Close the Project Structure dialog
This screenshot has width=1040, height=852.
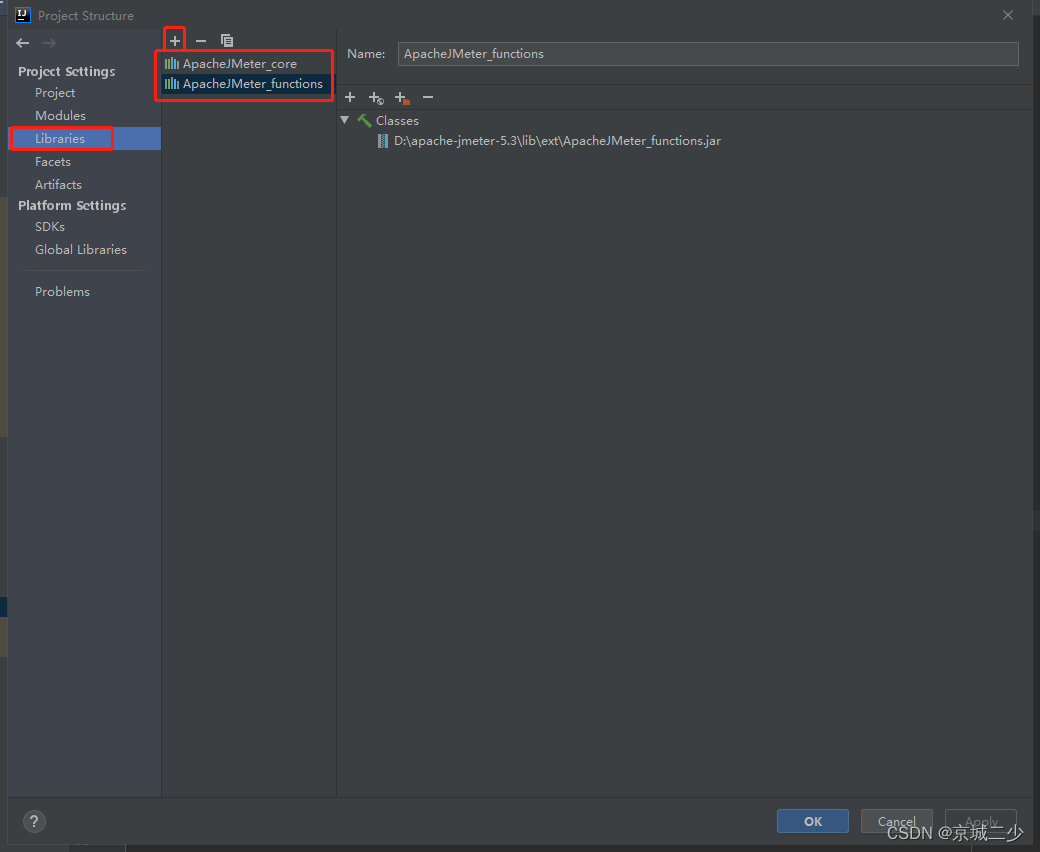1008,15
